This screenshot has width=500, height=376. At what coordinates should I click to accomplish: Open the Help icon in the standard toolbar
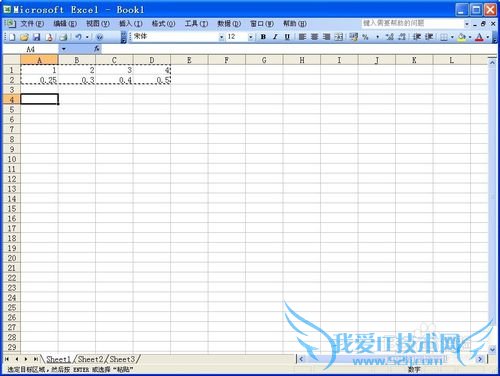[99, 37]
